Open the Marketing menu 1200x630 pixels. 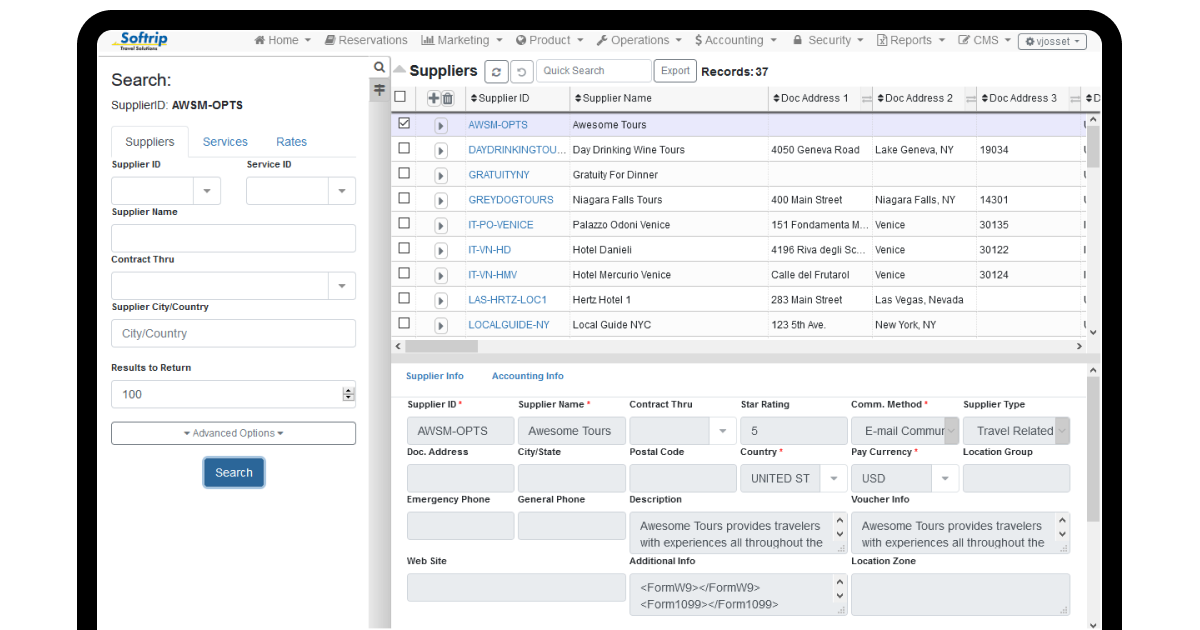462,40
